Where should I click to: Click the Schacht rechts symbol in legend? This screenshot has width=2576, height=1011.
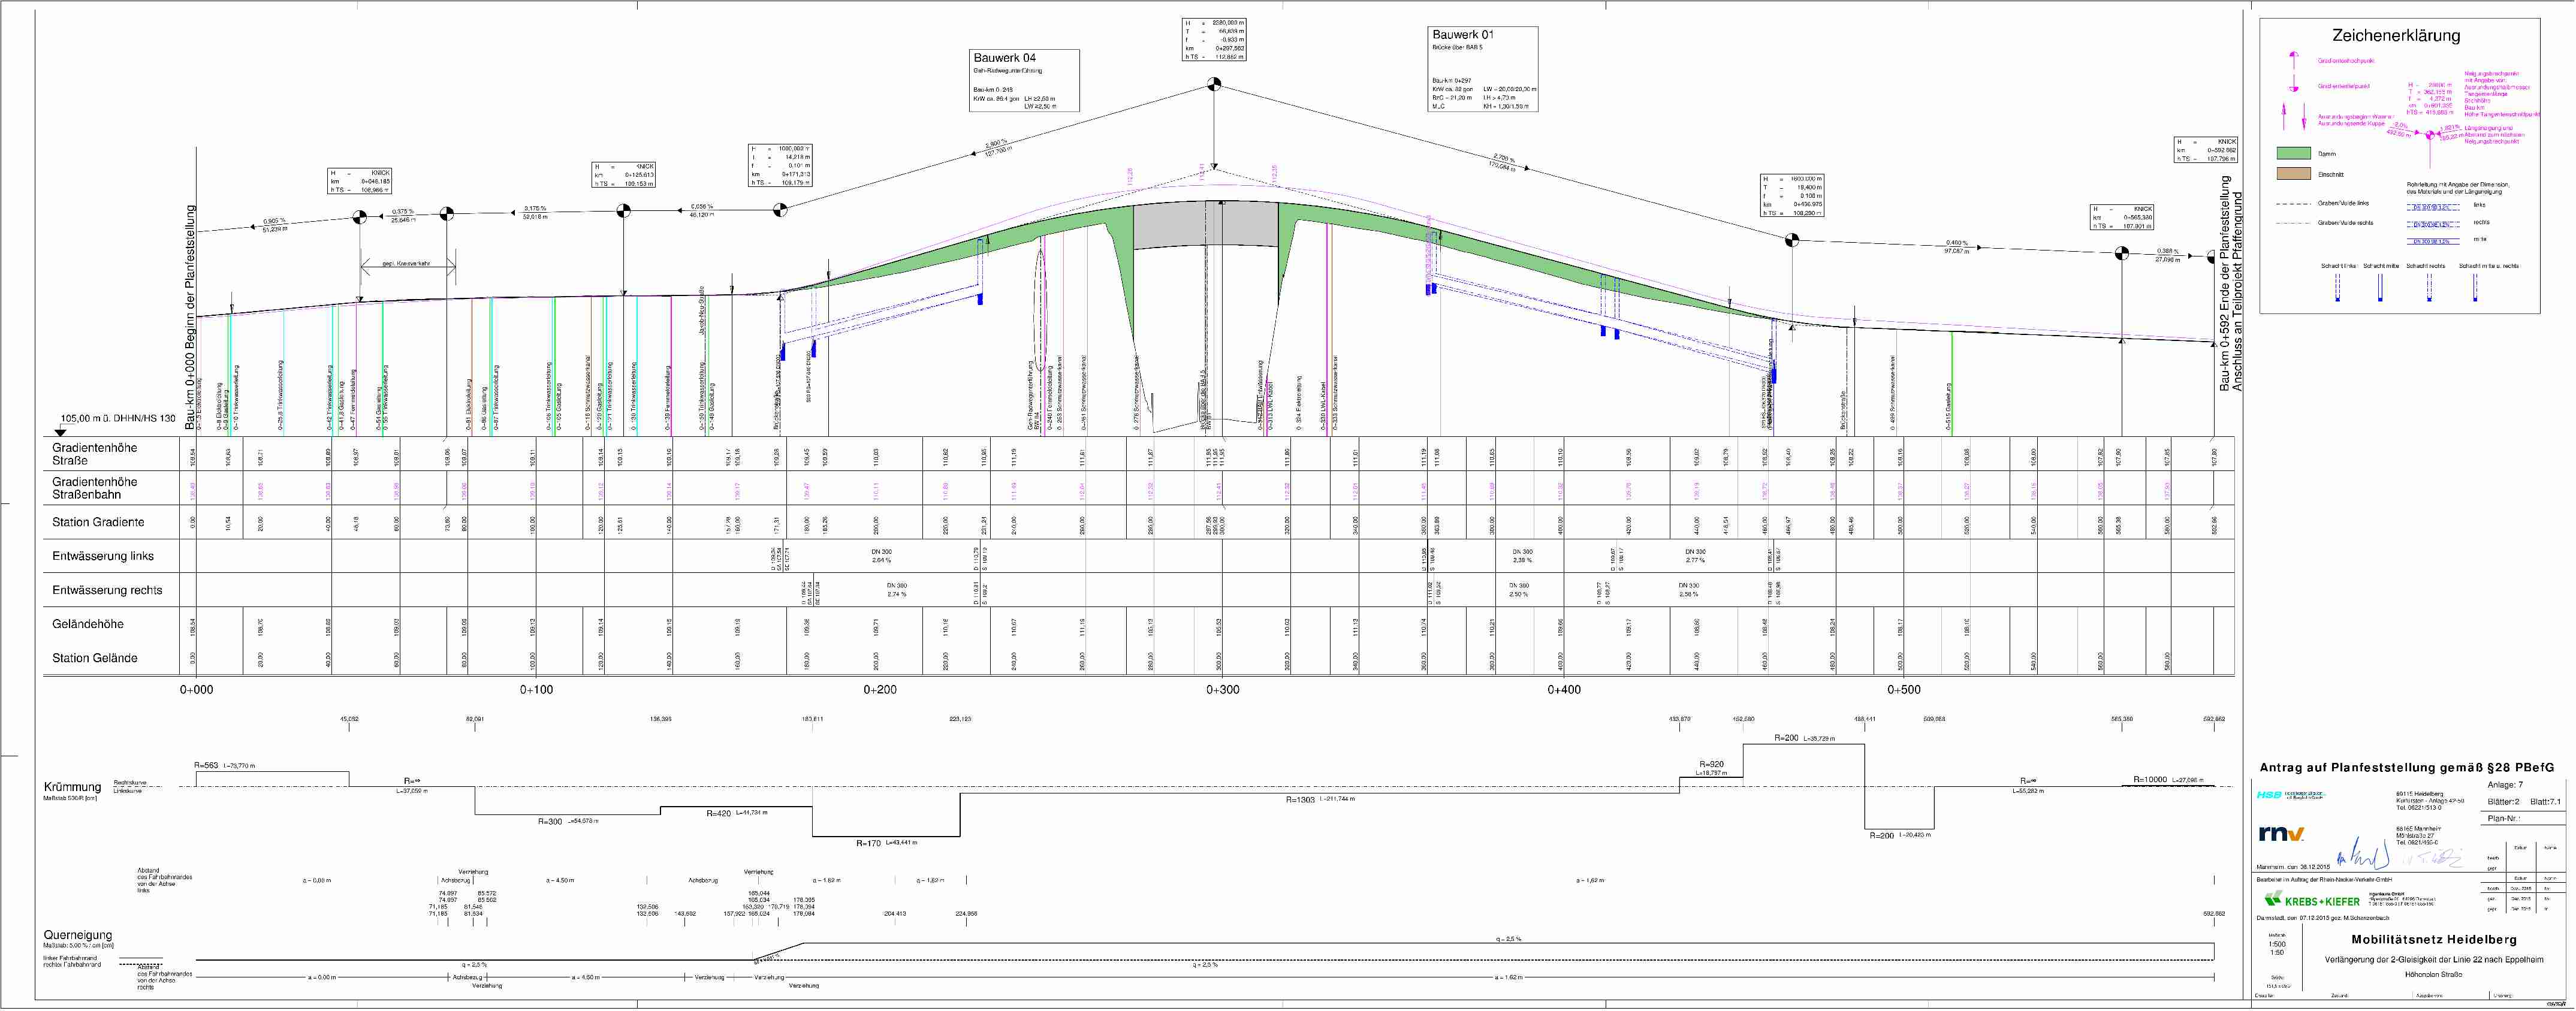point(2428,288)
